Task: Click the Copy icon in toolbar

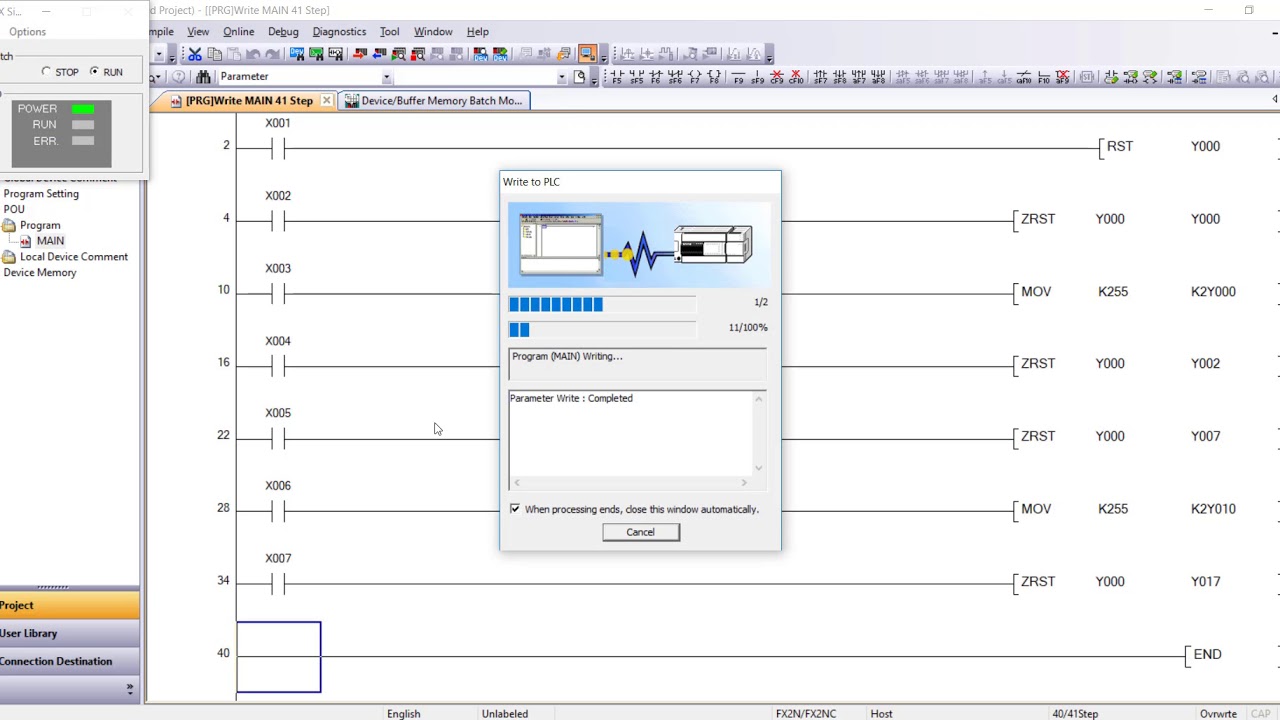Action: pyautogui.click(x=214, y=54)
